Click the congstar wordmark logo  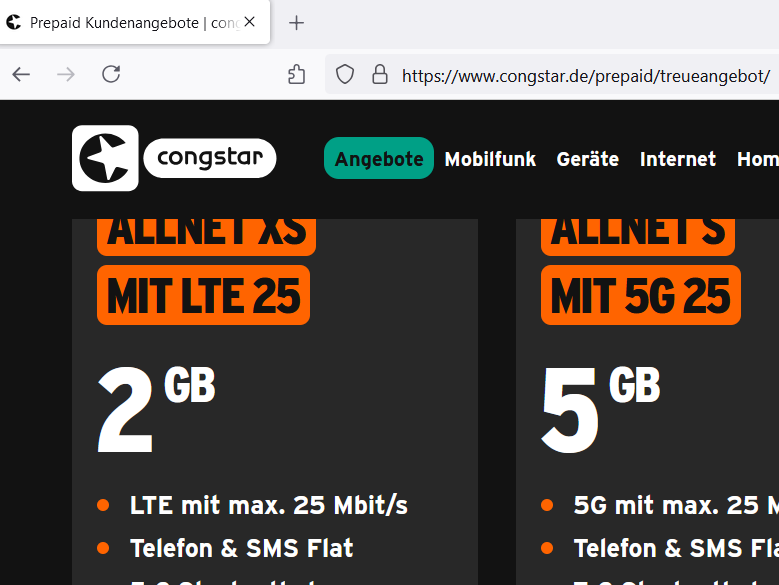[x=210, y=158]
